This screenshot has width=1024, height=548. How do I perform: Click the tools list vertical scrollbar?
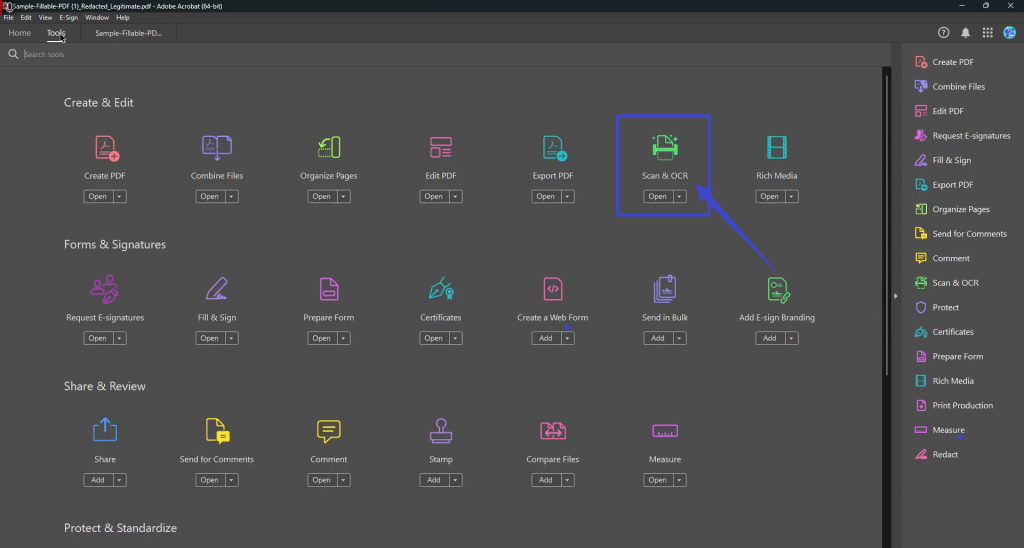(886, 225)
